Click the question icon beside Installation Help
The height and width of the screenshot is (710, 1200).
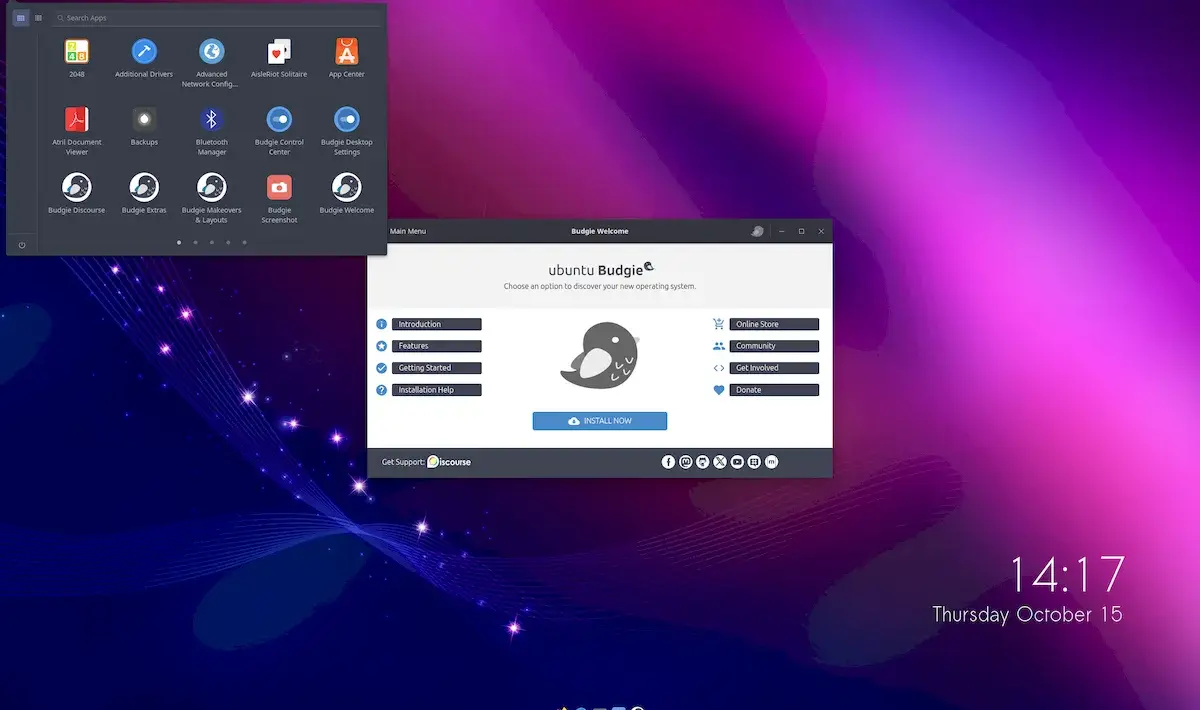tap(381, 390)
